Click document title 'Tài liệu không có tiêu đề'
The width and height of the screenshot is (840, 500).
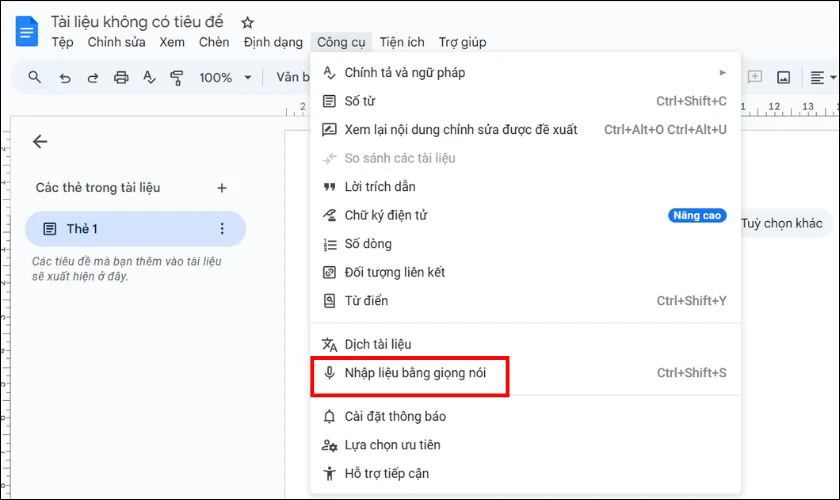(137, 22)
